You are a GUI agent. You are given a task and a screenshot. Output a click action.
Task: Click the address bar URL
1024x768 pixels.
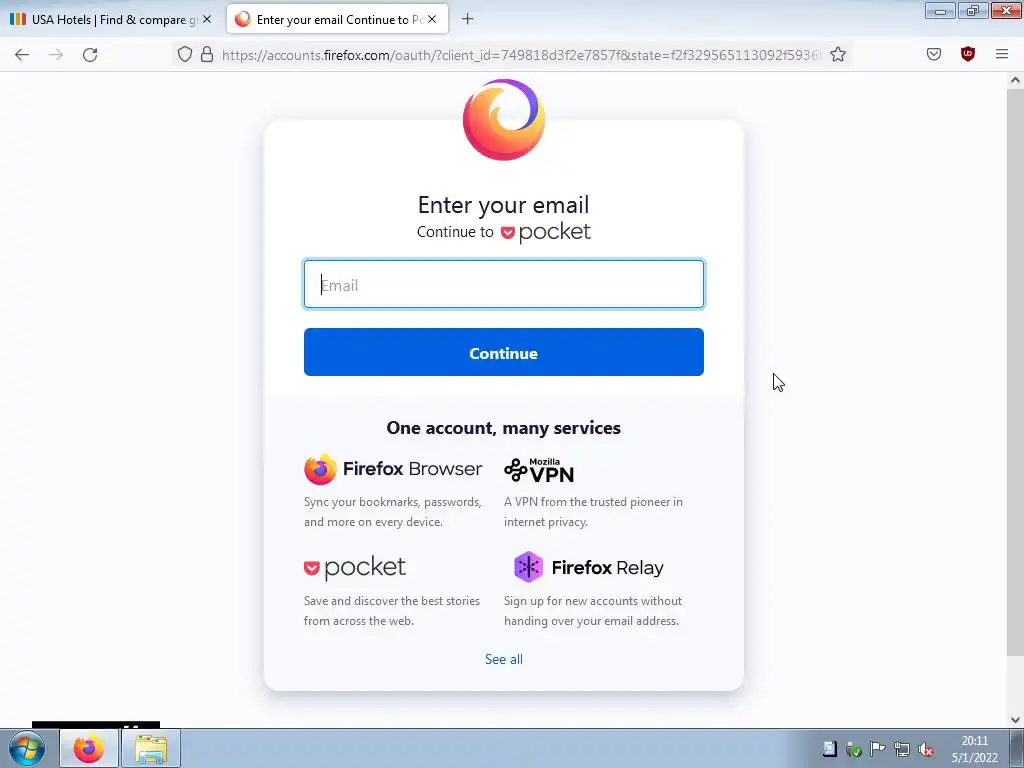pyautogui.click(x=520, y=55)
